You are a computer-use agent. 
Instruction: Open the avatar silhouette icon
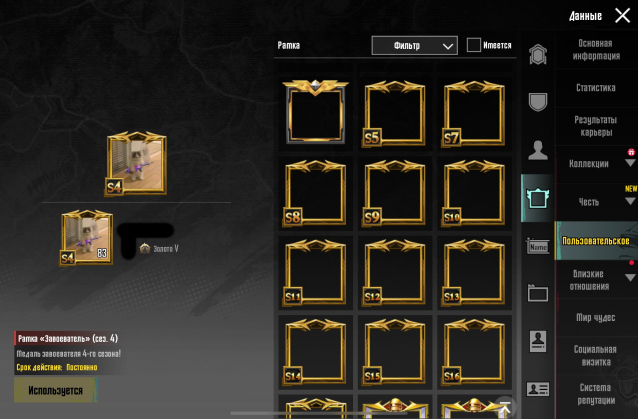point(537,150)
